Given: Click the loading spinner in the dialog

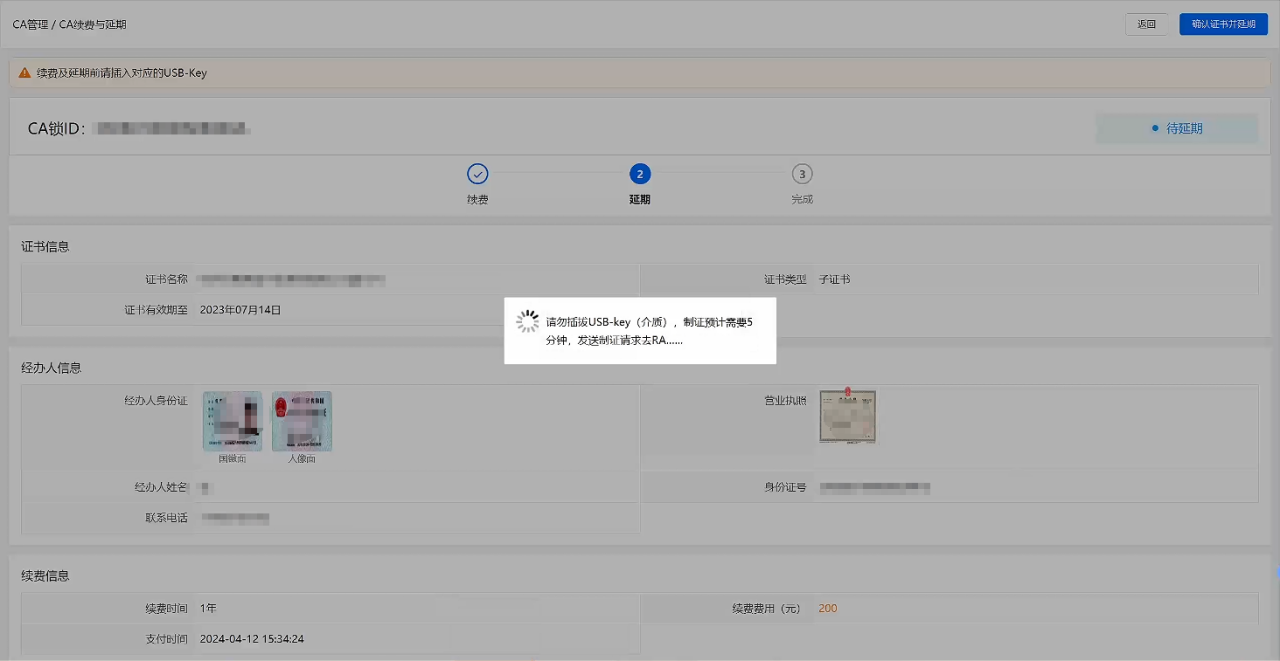Looking at the screenshot, I should (527, 322).
